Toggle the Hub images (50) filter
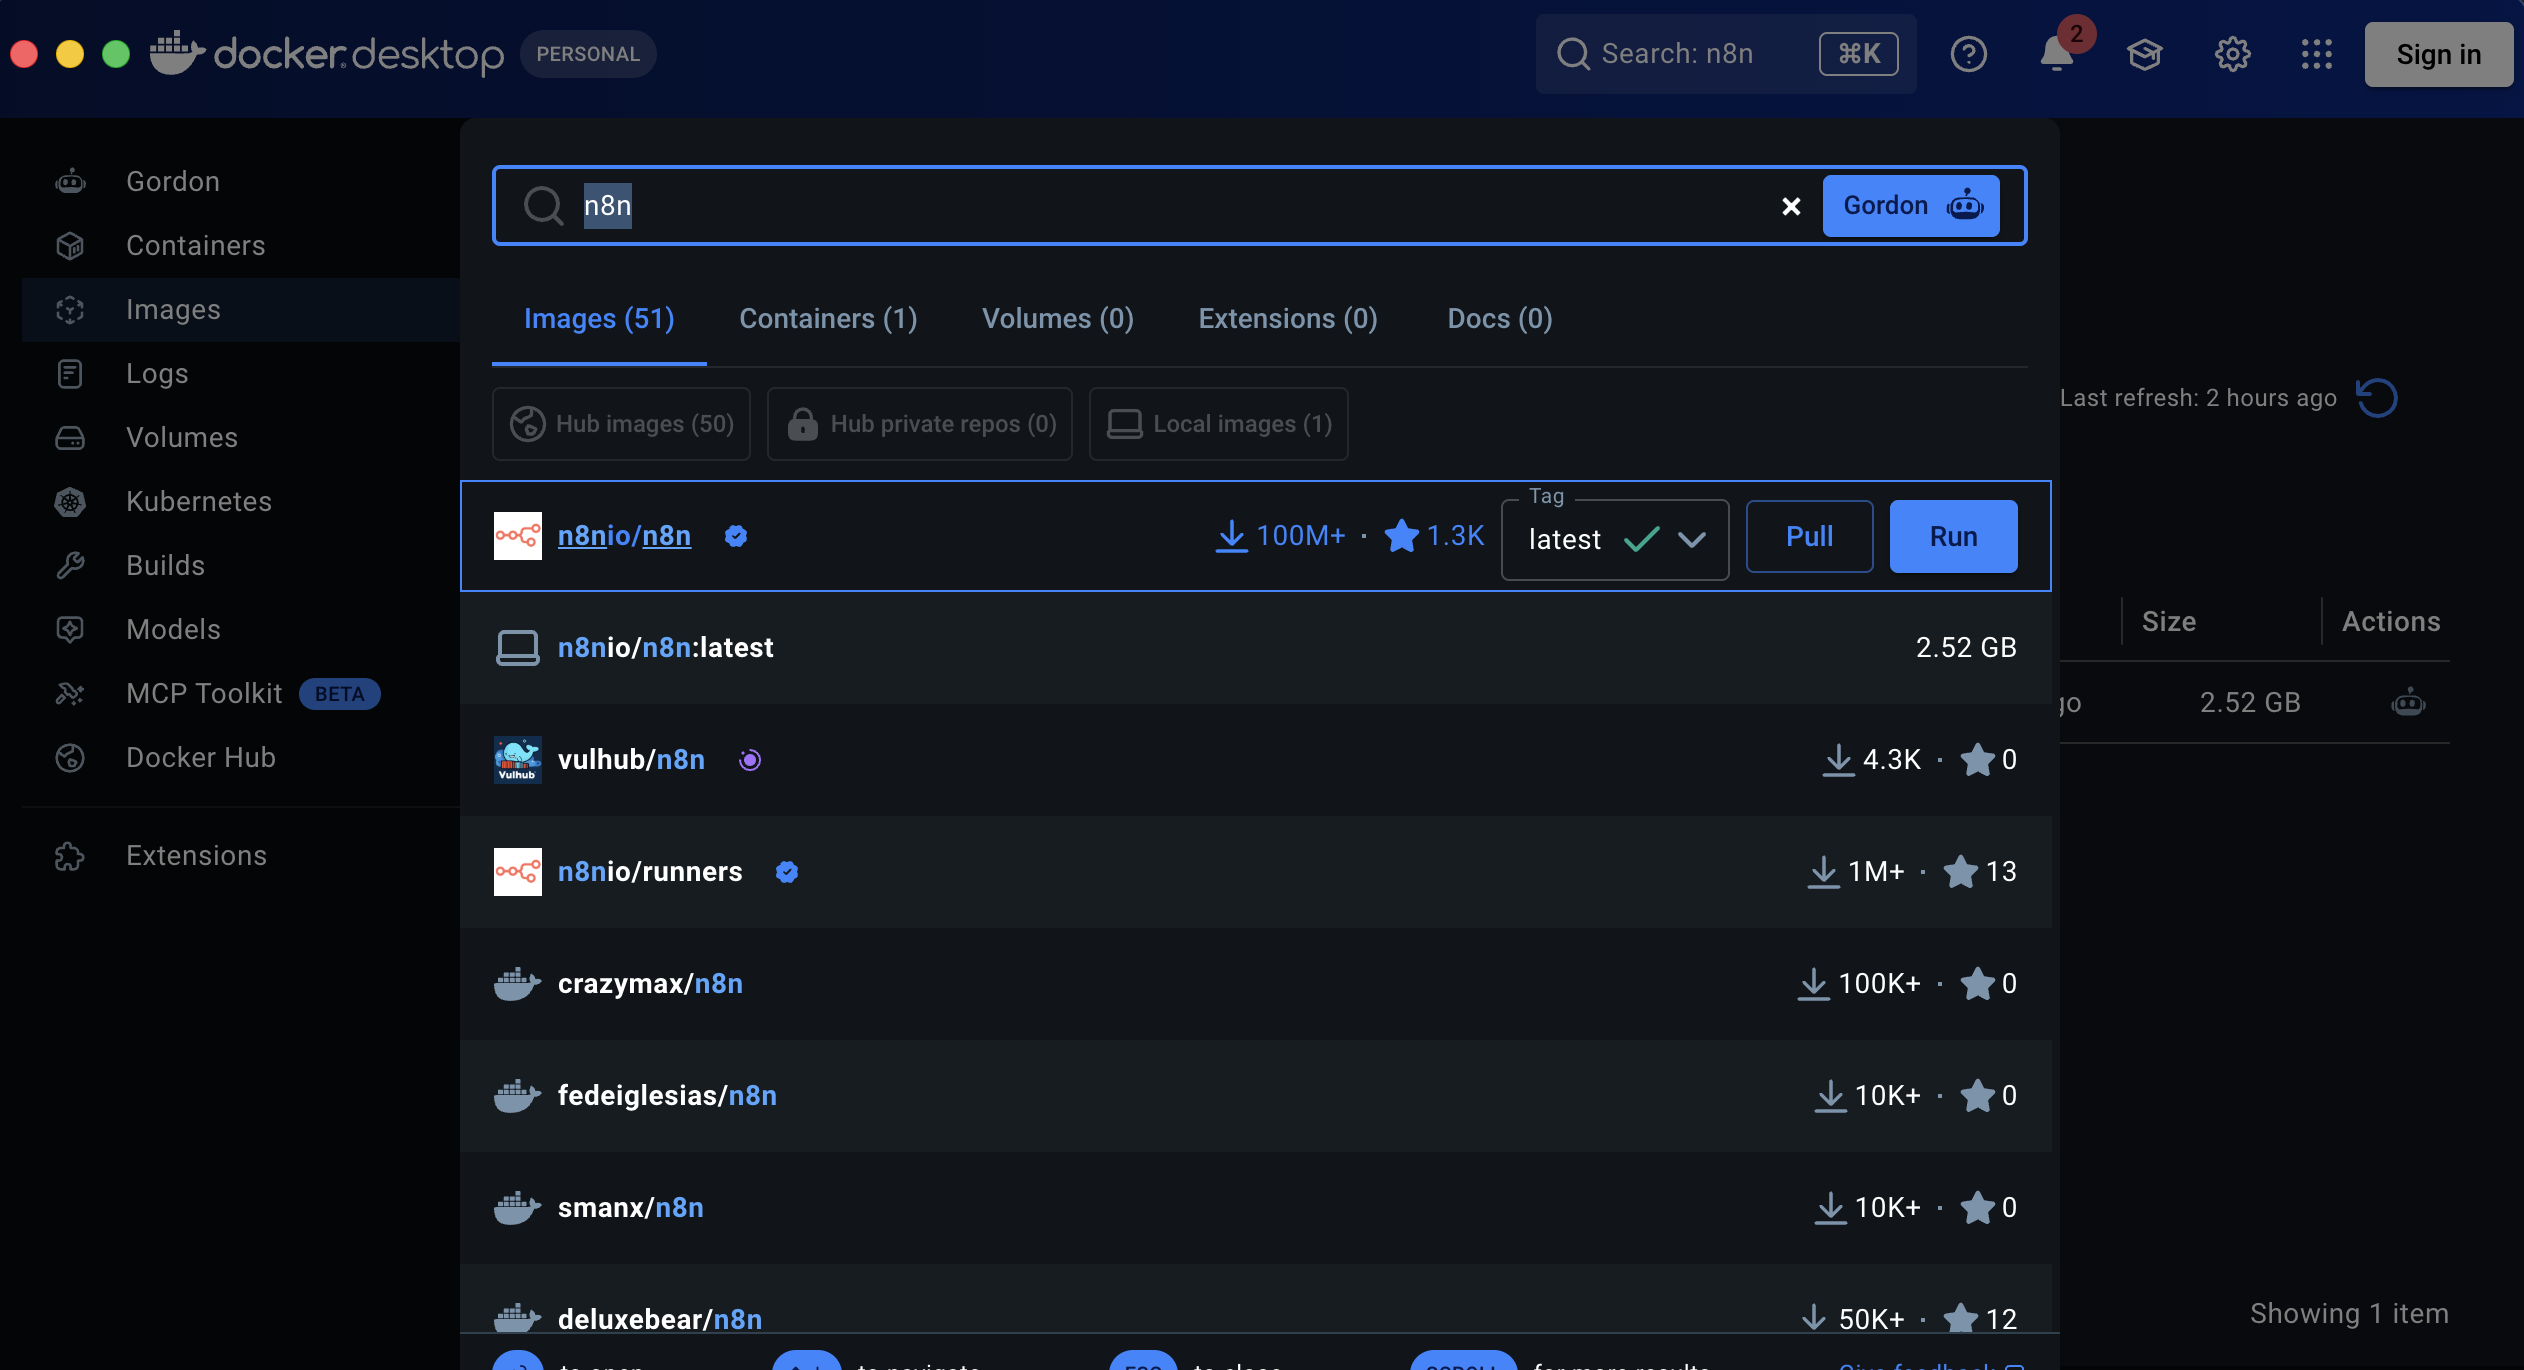This screenshot has height=1370, width=2524. point(621,424)
